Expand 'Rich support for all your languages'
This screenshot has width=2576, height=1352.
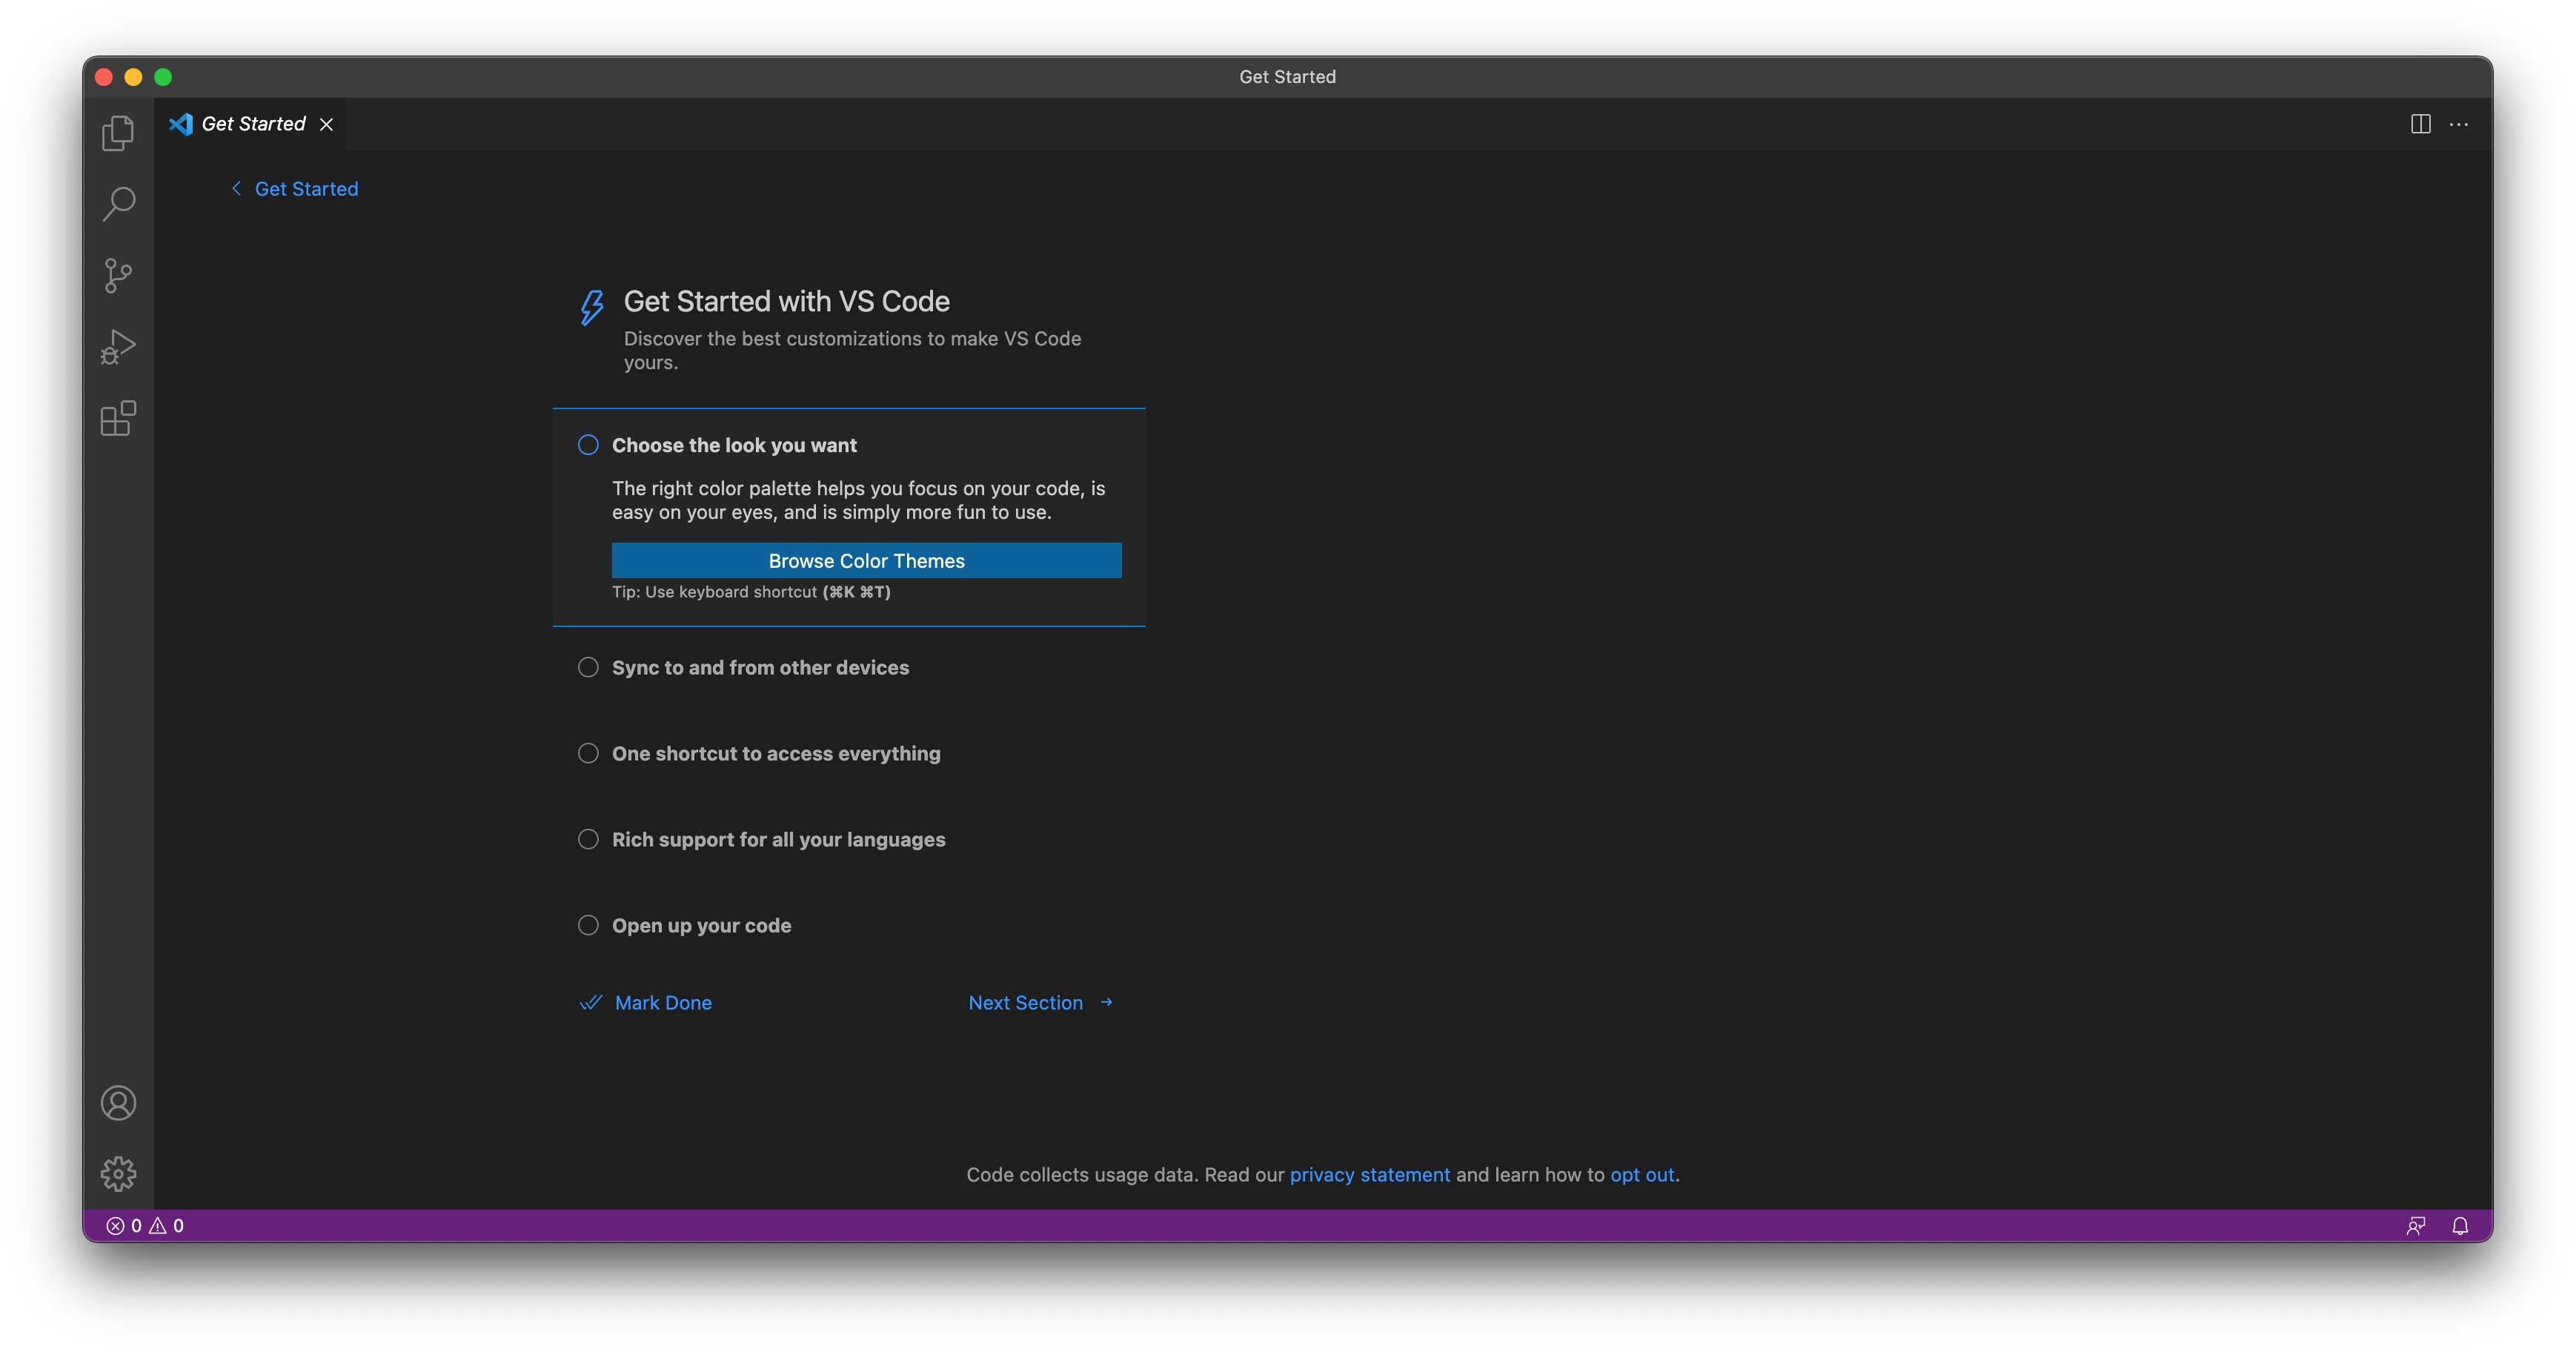pyautogui.click(x=778, y=840)
